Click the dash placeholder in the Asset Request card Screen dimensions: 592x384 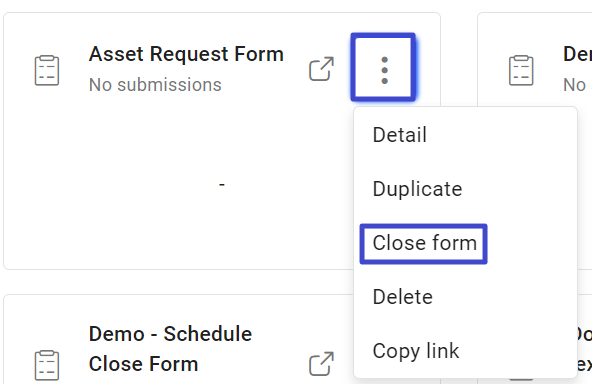222,185
